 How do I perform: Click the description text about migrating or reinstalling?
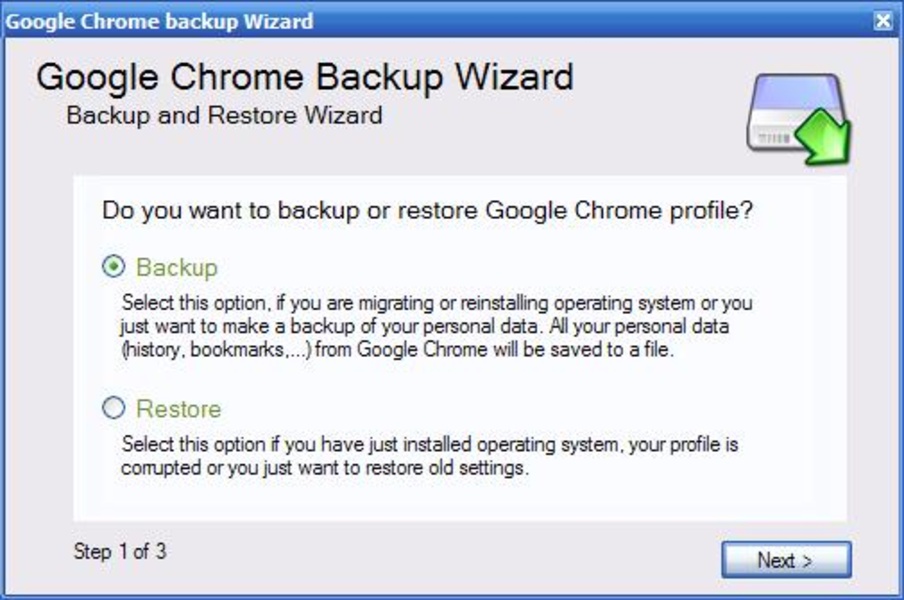[x=436, y=302]
